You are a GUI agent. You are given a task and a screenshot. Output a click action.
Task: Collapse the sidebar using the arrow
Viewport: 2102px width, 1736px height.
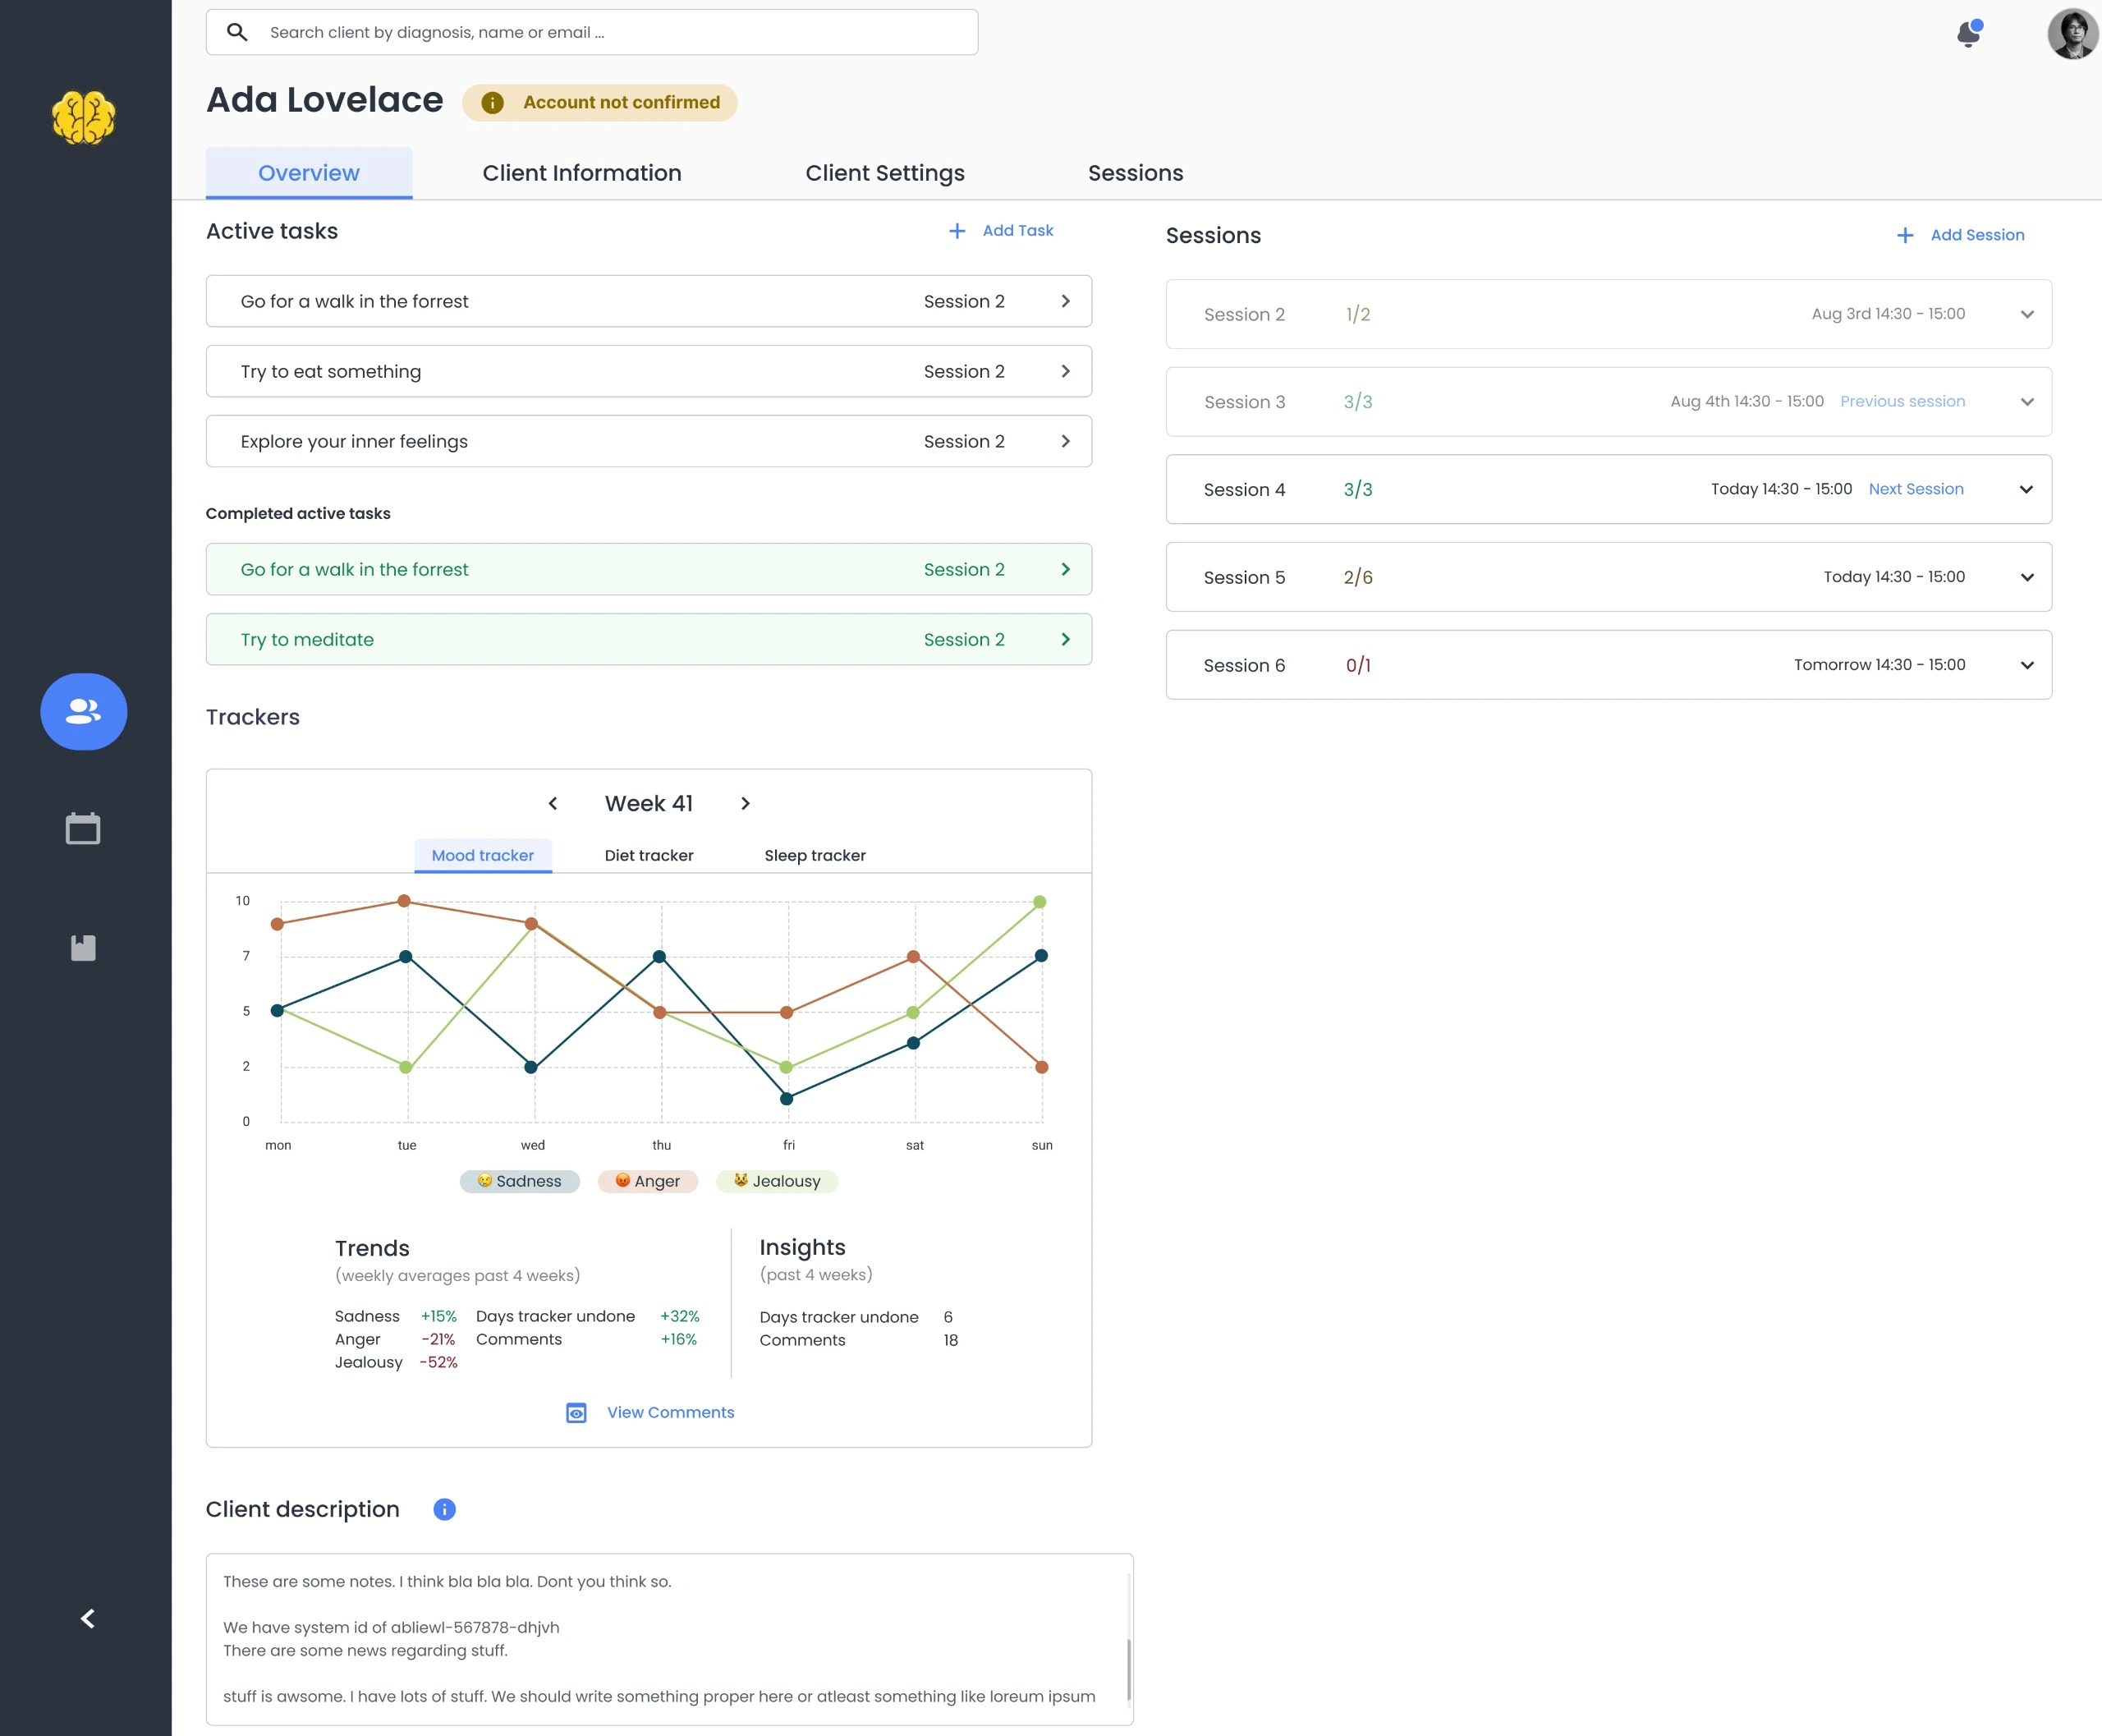tap(87, 1618)
